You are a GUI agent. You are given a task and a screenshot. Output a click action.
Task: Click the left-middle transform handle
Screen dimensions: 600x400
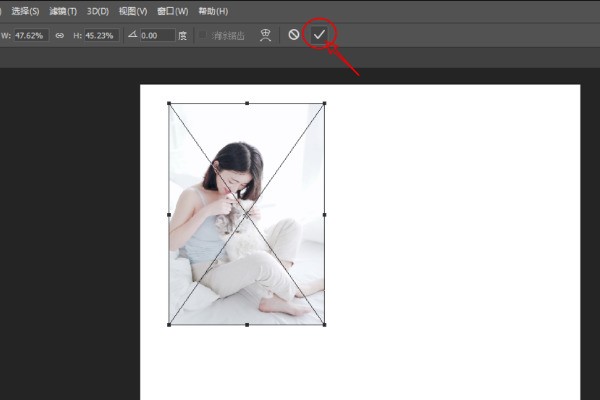pyautogui.click(x=169, y=214)
